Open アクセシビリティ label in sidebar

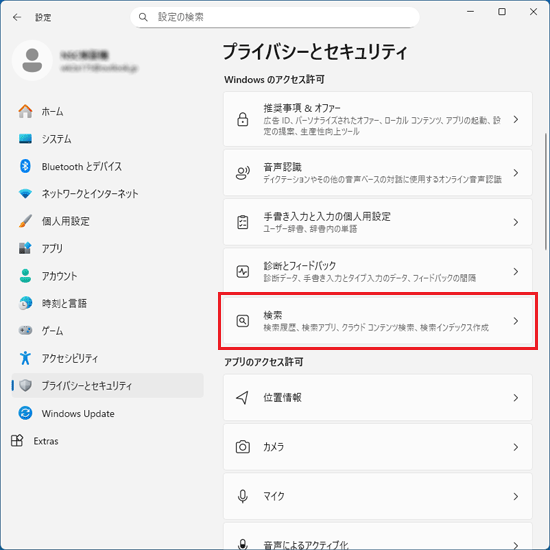[70, 358]
